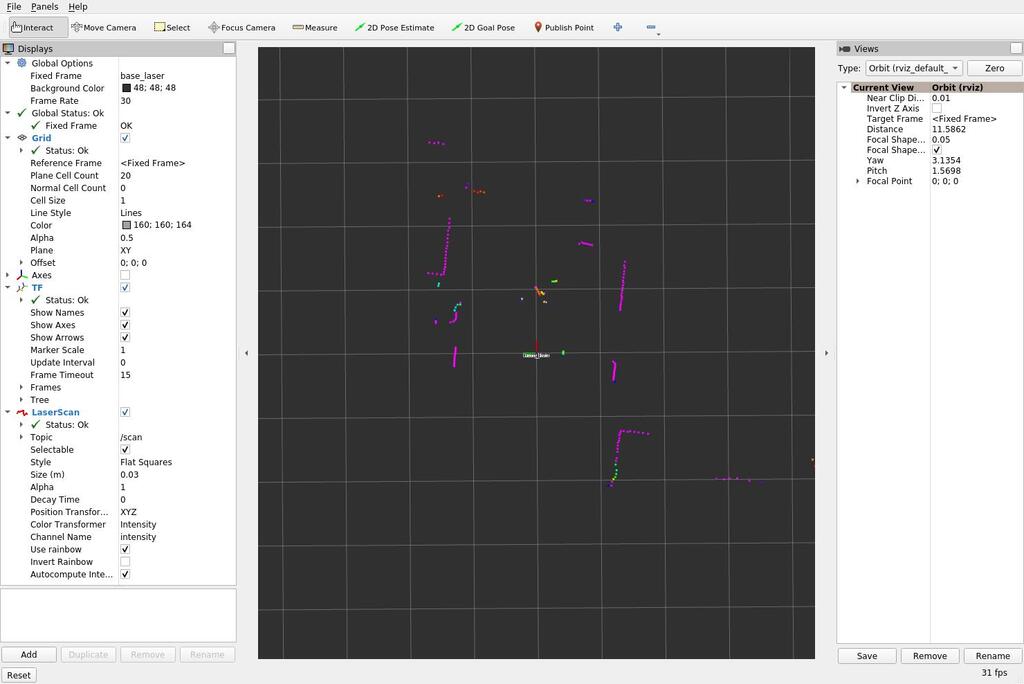This screenshot has width=1024, height=684.
Task: Expand the Axes display node
Action: tap(7, 275)
